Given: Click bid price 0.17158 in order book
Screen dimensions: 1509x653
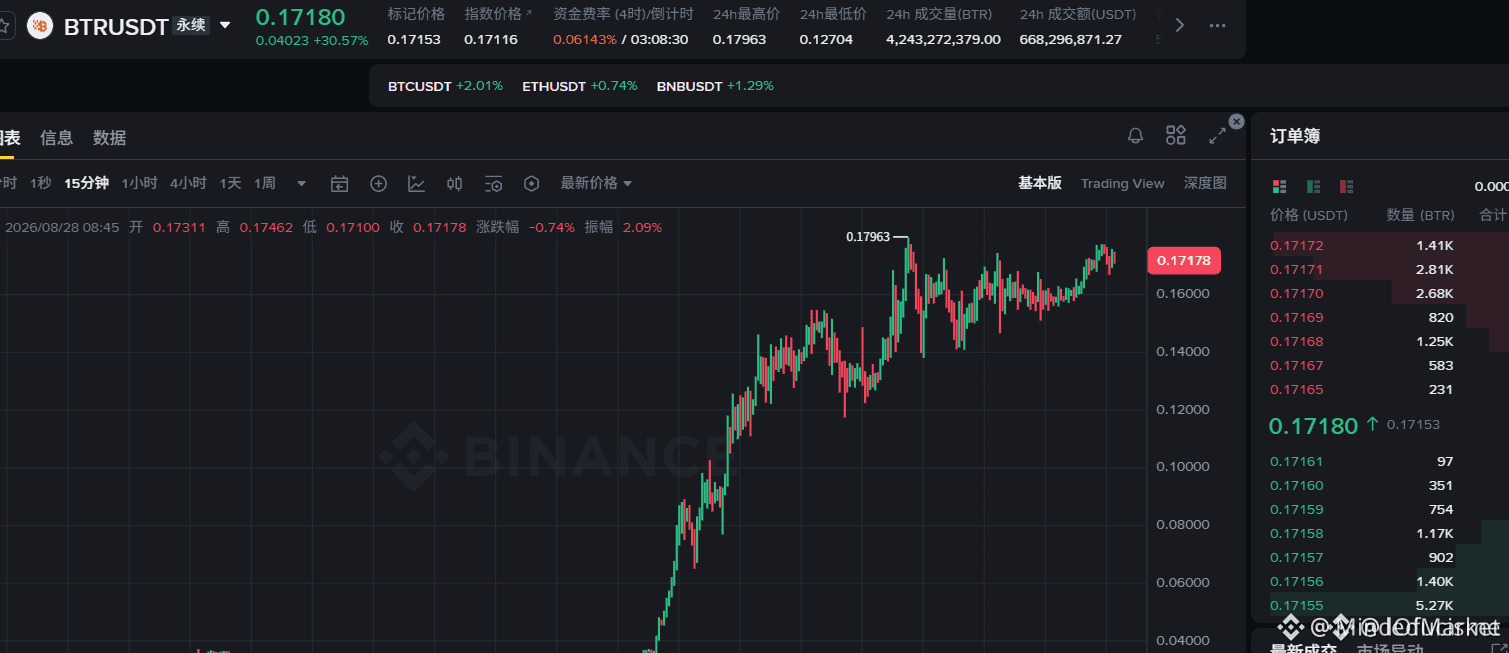Looking at the screenshot, I should pyautogui.click(x=1297, y=533).
